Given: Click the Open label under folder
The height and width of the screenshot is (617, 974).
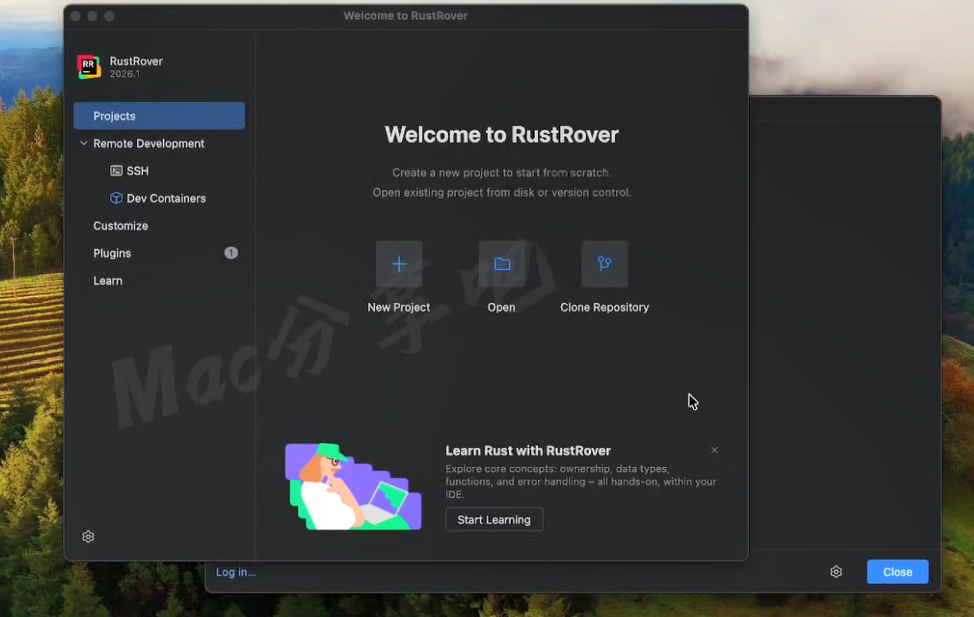Looking at the screenshot, I should (501, 308).
